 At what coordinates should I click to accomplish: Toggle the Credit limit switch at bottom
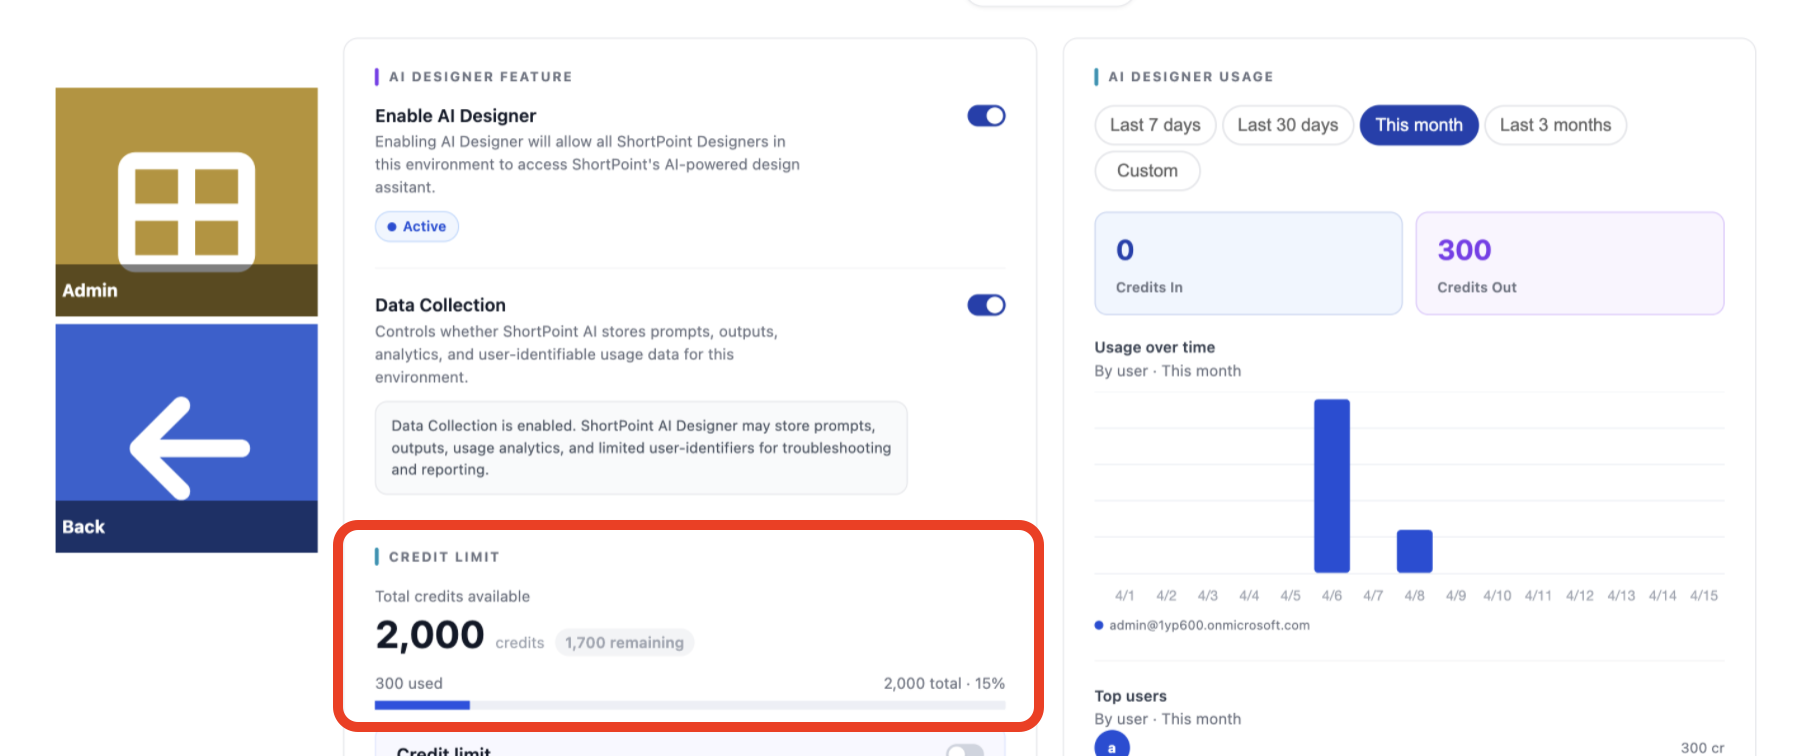pos(965,751)
